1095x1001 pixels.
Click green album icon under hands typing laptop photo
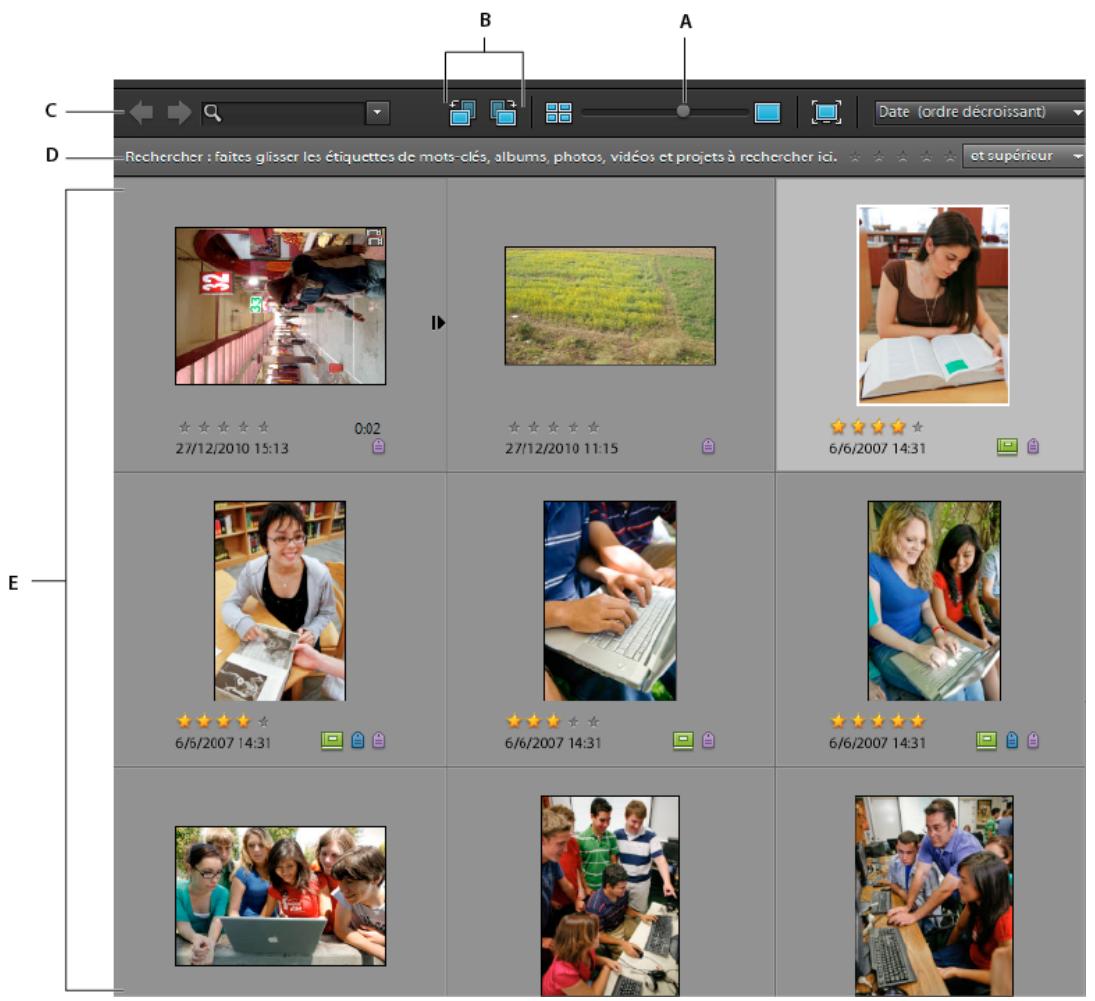click(x=683, y=740)
